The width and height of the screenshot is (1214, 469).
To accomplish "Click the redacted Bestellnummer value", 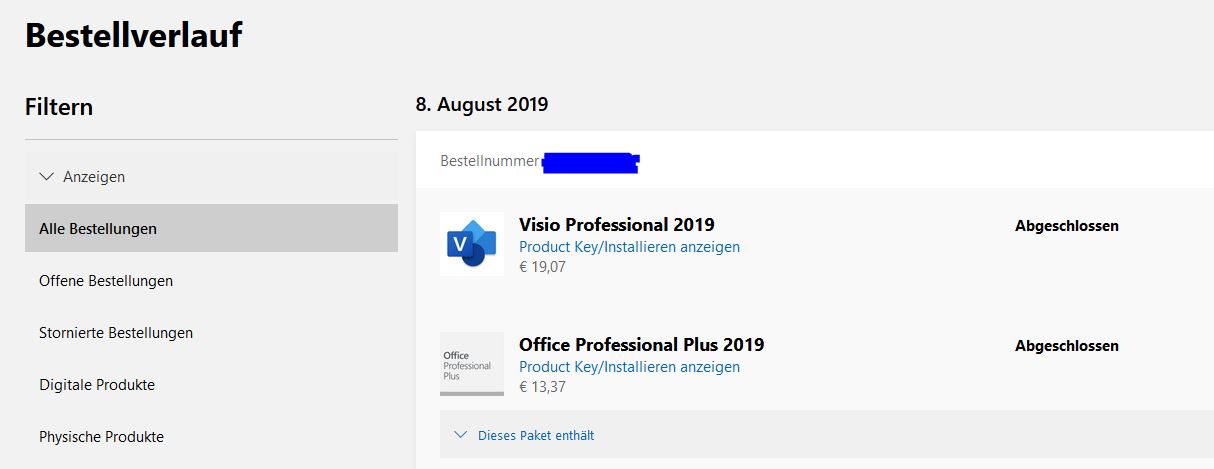I will [x=590, y=162].
